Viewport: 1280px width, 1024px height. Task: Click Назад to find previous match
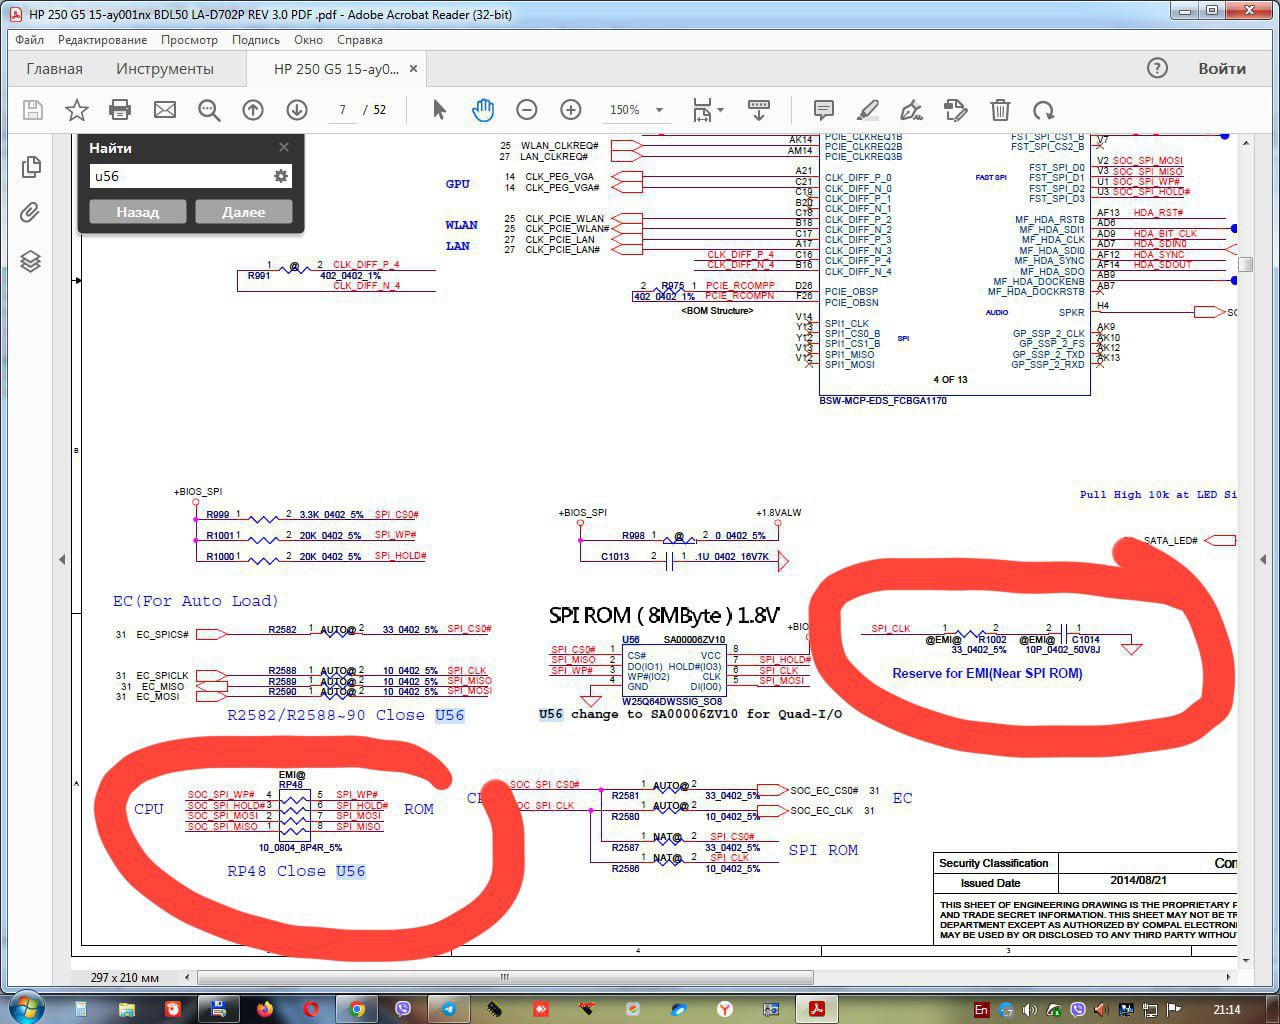(137, 212)
